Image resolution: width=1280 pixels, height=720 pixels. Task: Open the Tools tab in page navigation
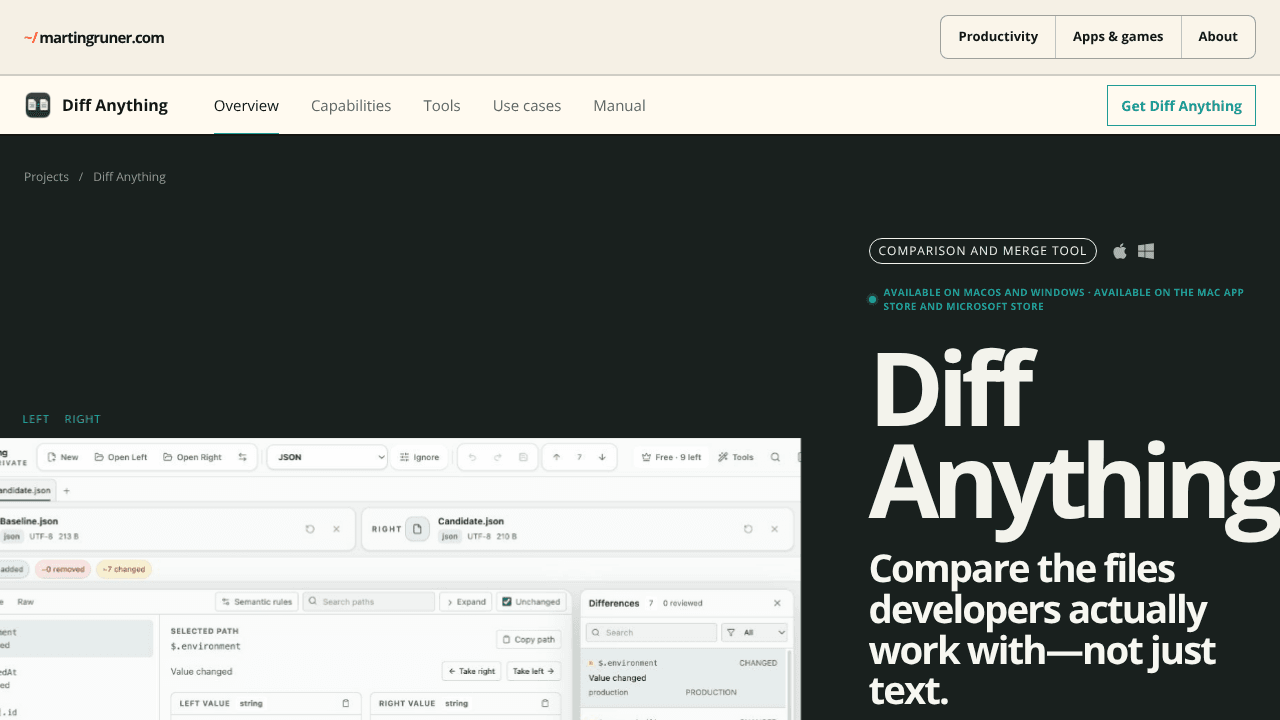[x=442, y=105]
